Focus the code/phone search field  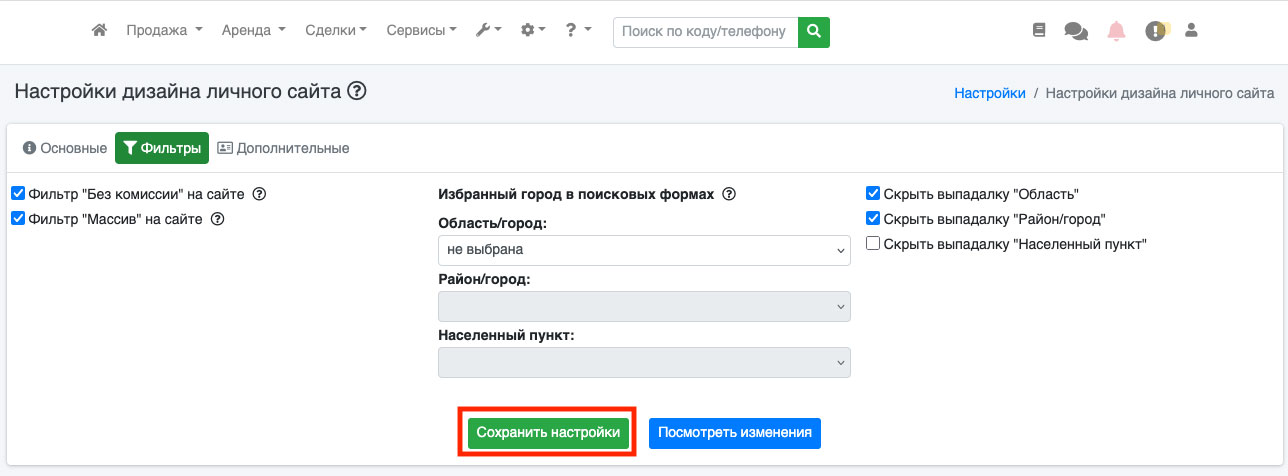click(705, 32)
